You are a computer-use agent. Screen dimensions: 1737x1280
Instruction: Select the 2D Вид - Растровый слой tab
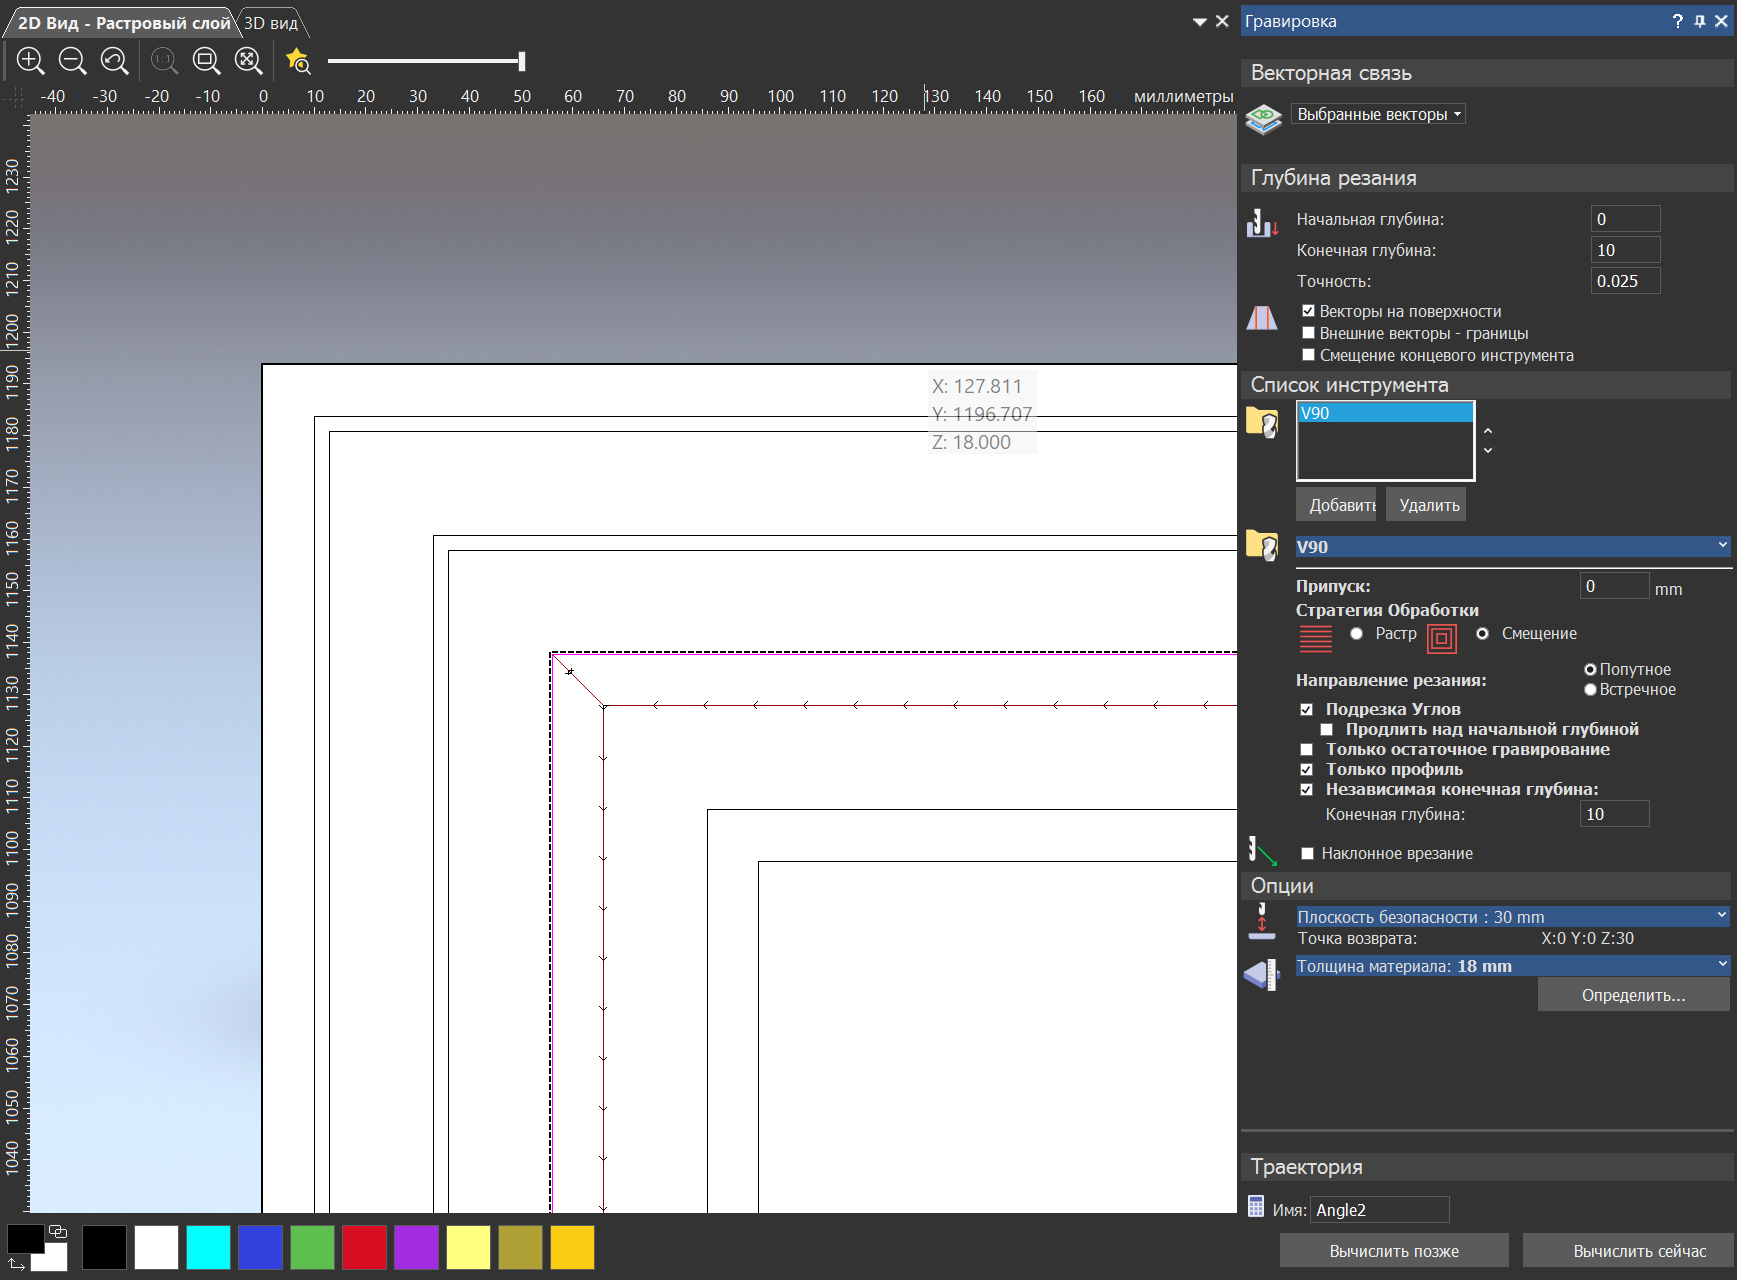[x=124, y=23]
